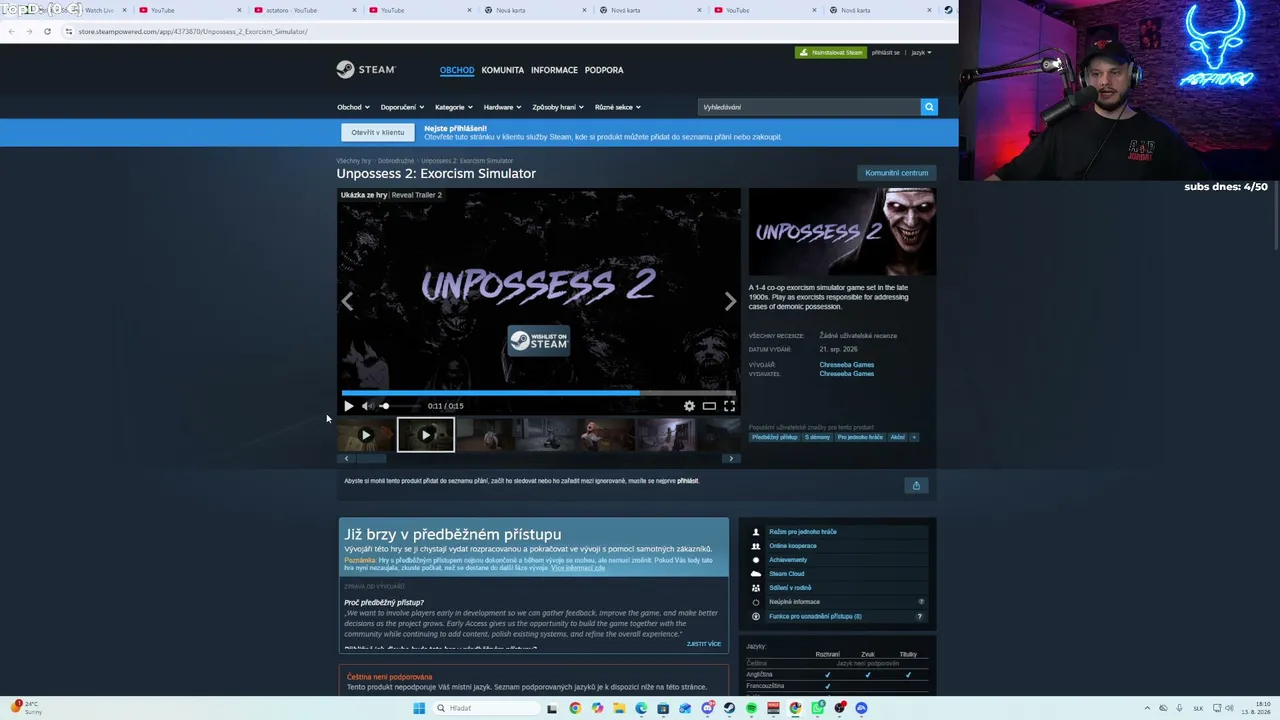This screenshot has height=720, width=1280.
Task: Click the Všechny hry breadcrumb link
Action: 354,161
